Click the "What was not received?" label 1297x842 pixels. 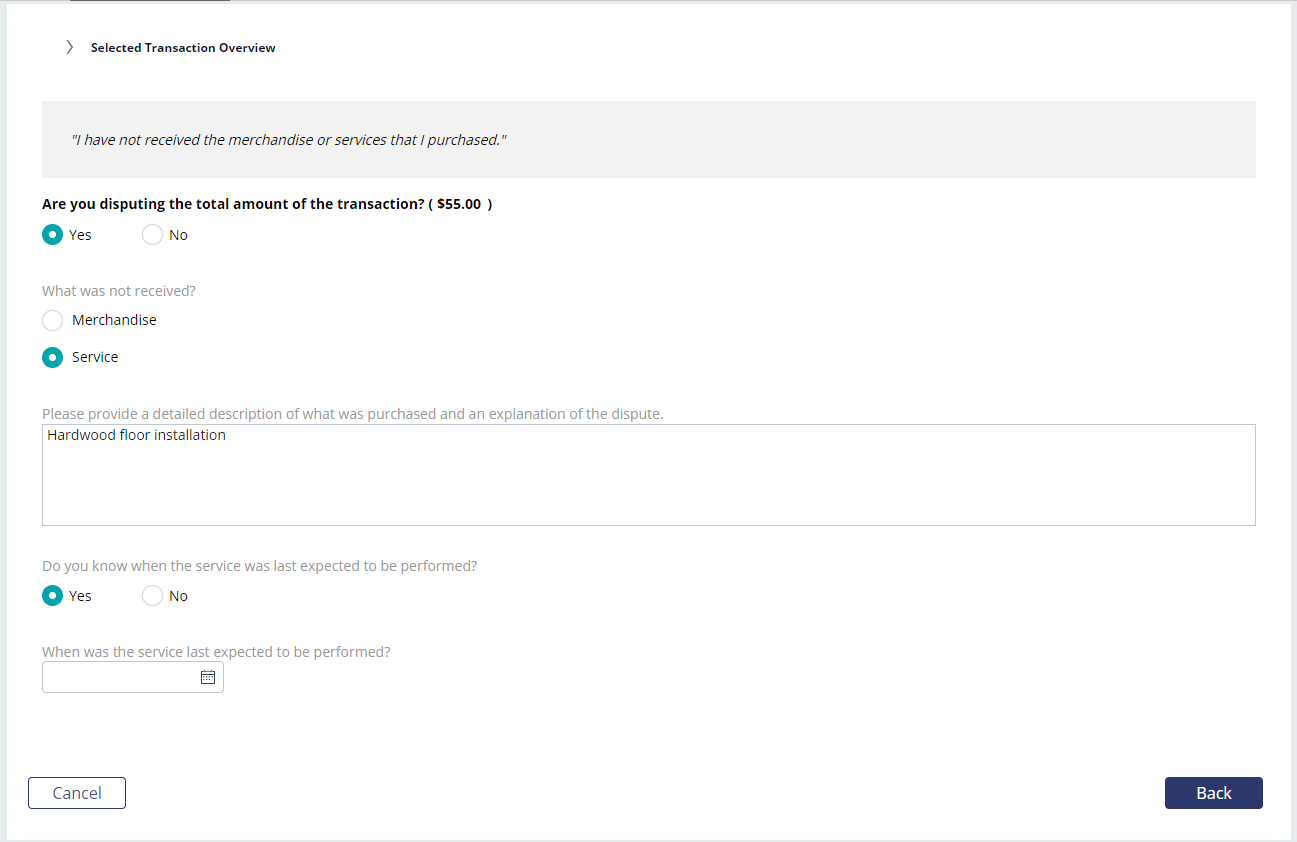pyautogui.click(x=119, y=291)
